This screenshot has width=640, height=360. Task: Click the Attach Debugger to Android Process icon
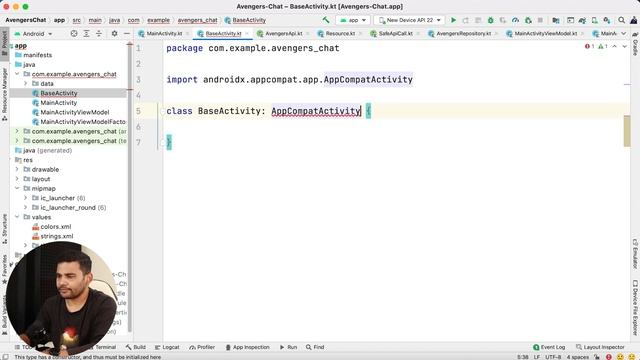[528, 20]
